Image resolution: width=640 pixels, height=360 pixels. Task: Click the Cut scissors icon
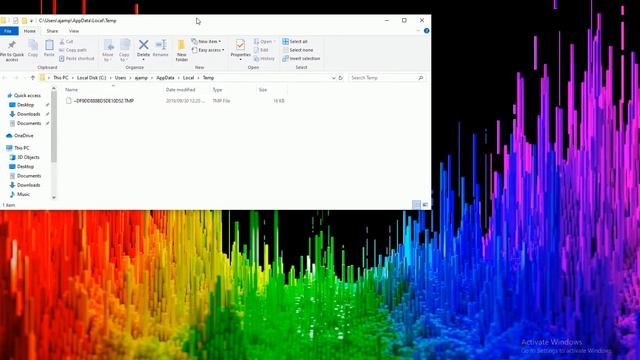tap(62, 42)
